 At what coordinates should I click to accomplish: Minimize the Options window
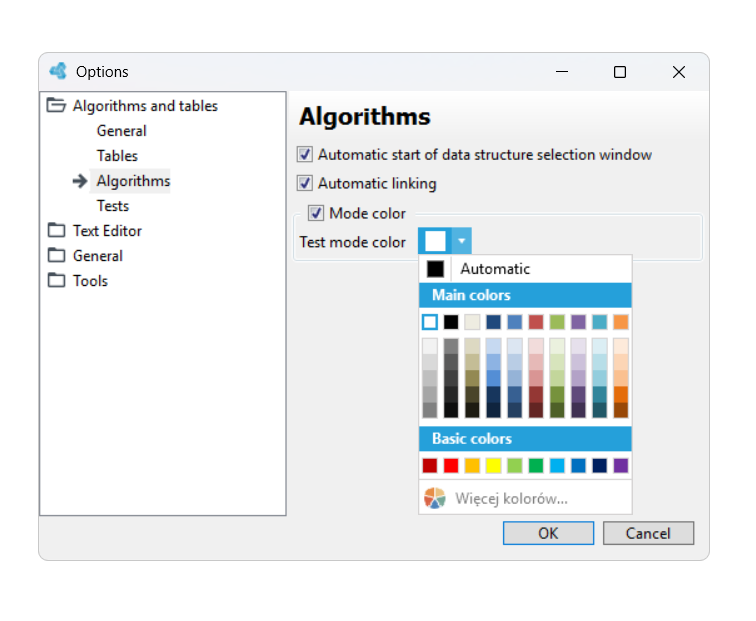pyautogui.click(x=562, y=72)
